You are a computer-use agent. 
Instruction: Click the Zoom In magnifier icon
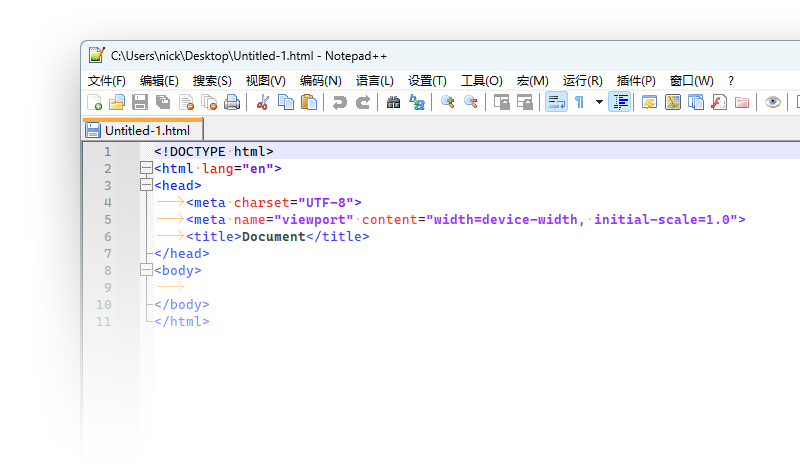(x=448, y=102)
